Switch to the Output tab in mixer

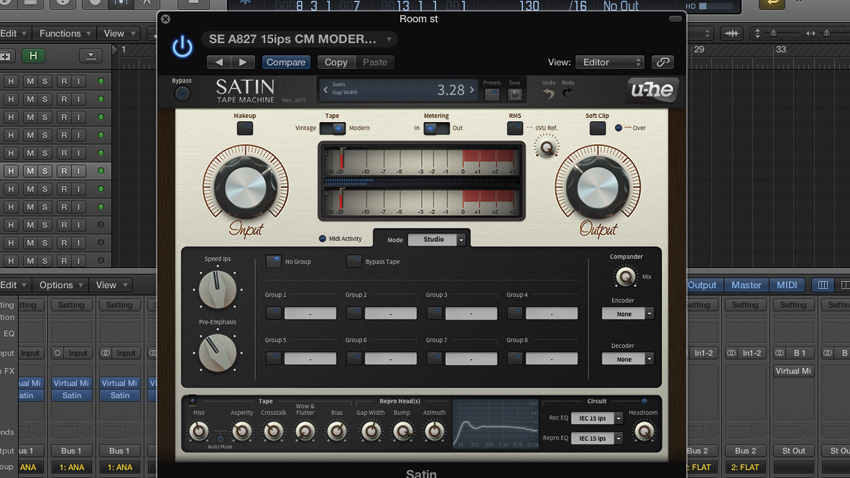coord(702,285)
